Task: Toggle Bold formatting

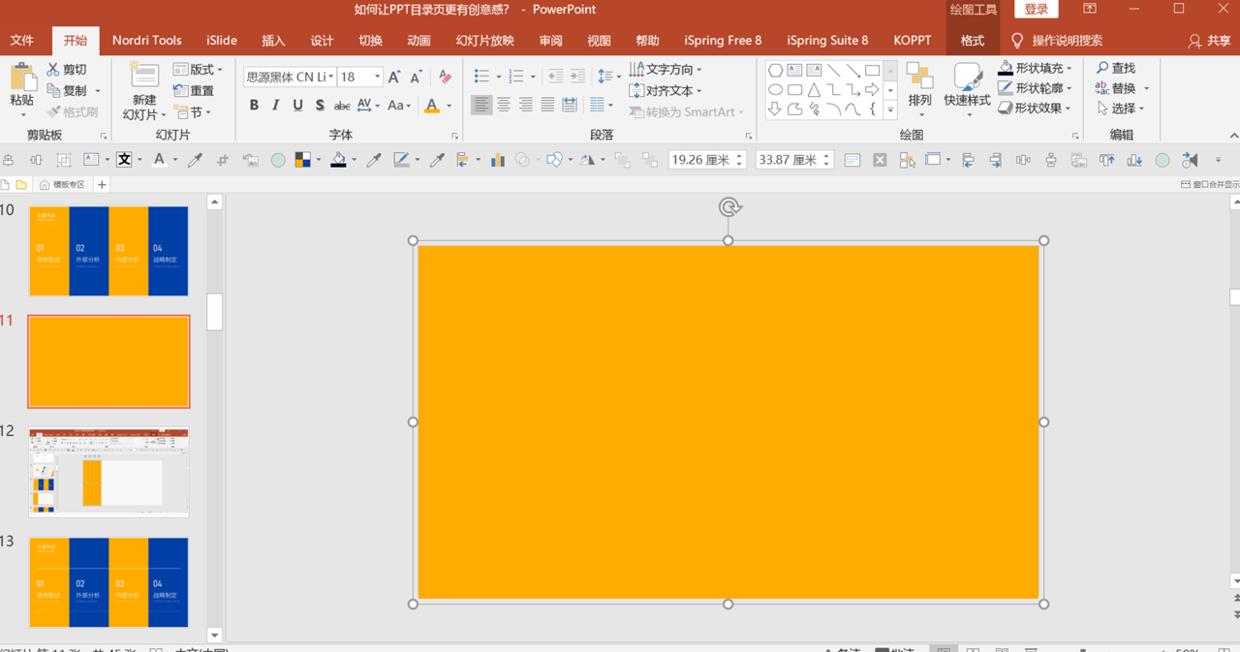Action: pyautogui.click(x=254, y=105)
